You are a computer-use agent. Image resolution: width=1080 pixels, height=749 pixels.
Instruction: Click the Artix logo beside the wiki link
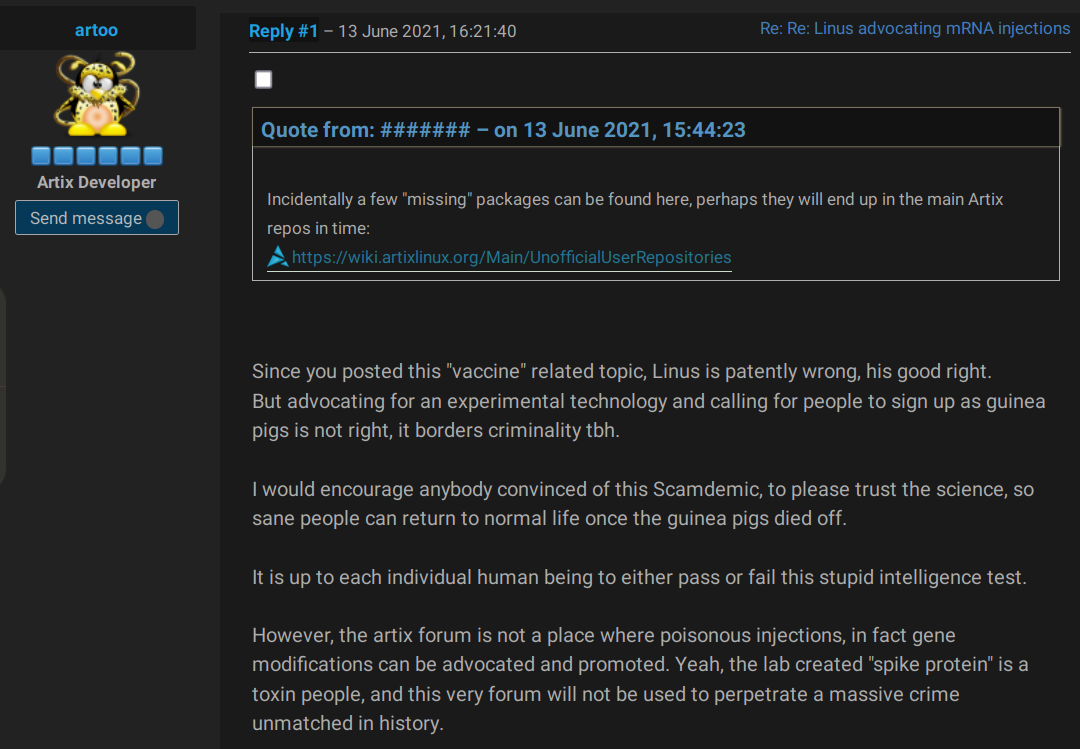278,257
